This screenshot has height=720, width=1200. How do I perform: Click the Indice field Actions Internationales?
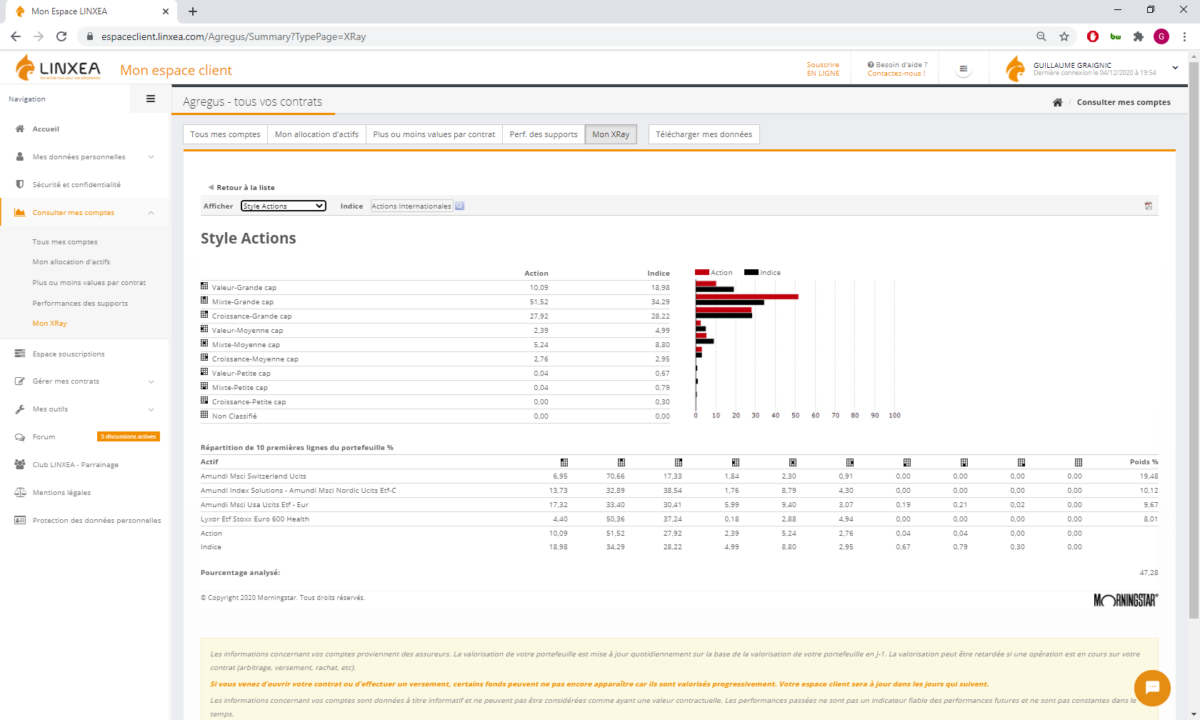tap(411, 206)
